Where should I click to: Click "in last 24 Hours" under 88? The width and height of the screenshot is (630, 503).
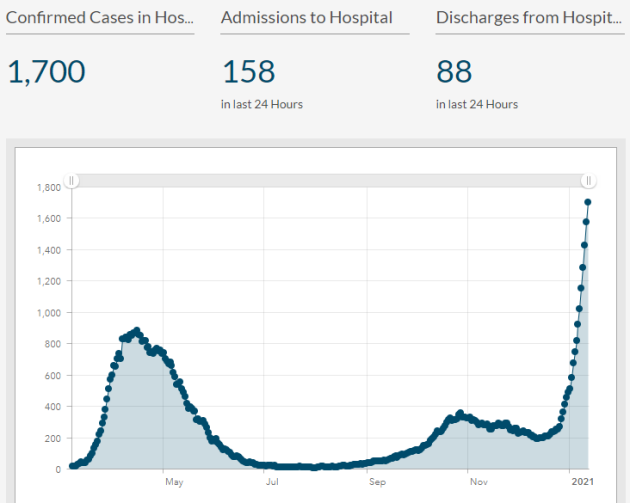(477, 104)
